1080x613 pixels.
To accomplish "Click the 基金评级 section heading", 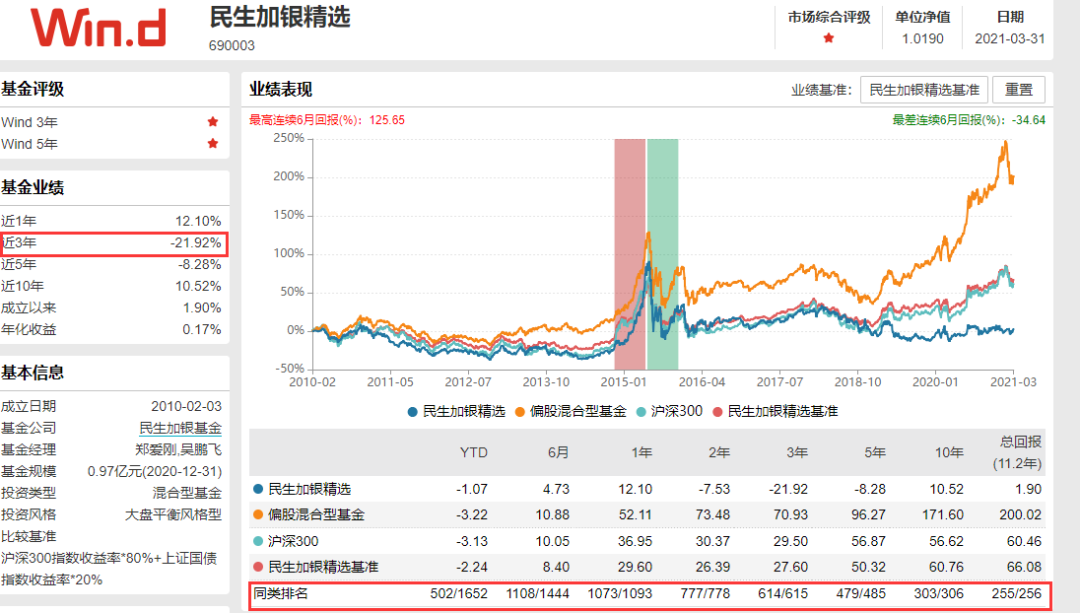I will 32,89.
